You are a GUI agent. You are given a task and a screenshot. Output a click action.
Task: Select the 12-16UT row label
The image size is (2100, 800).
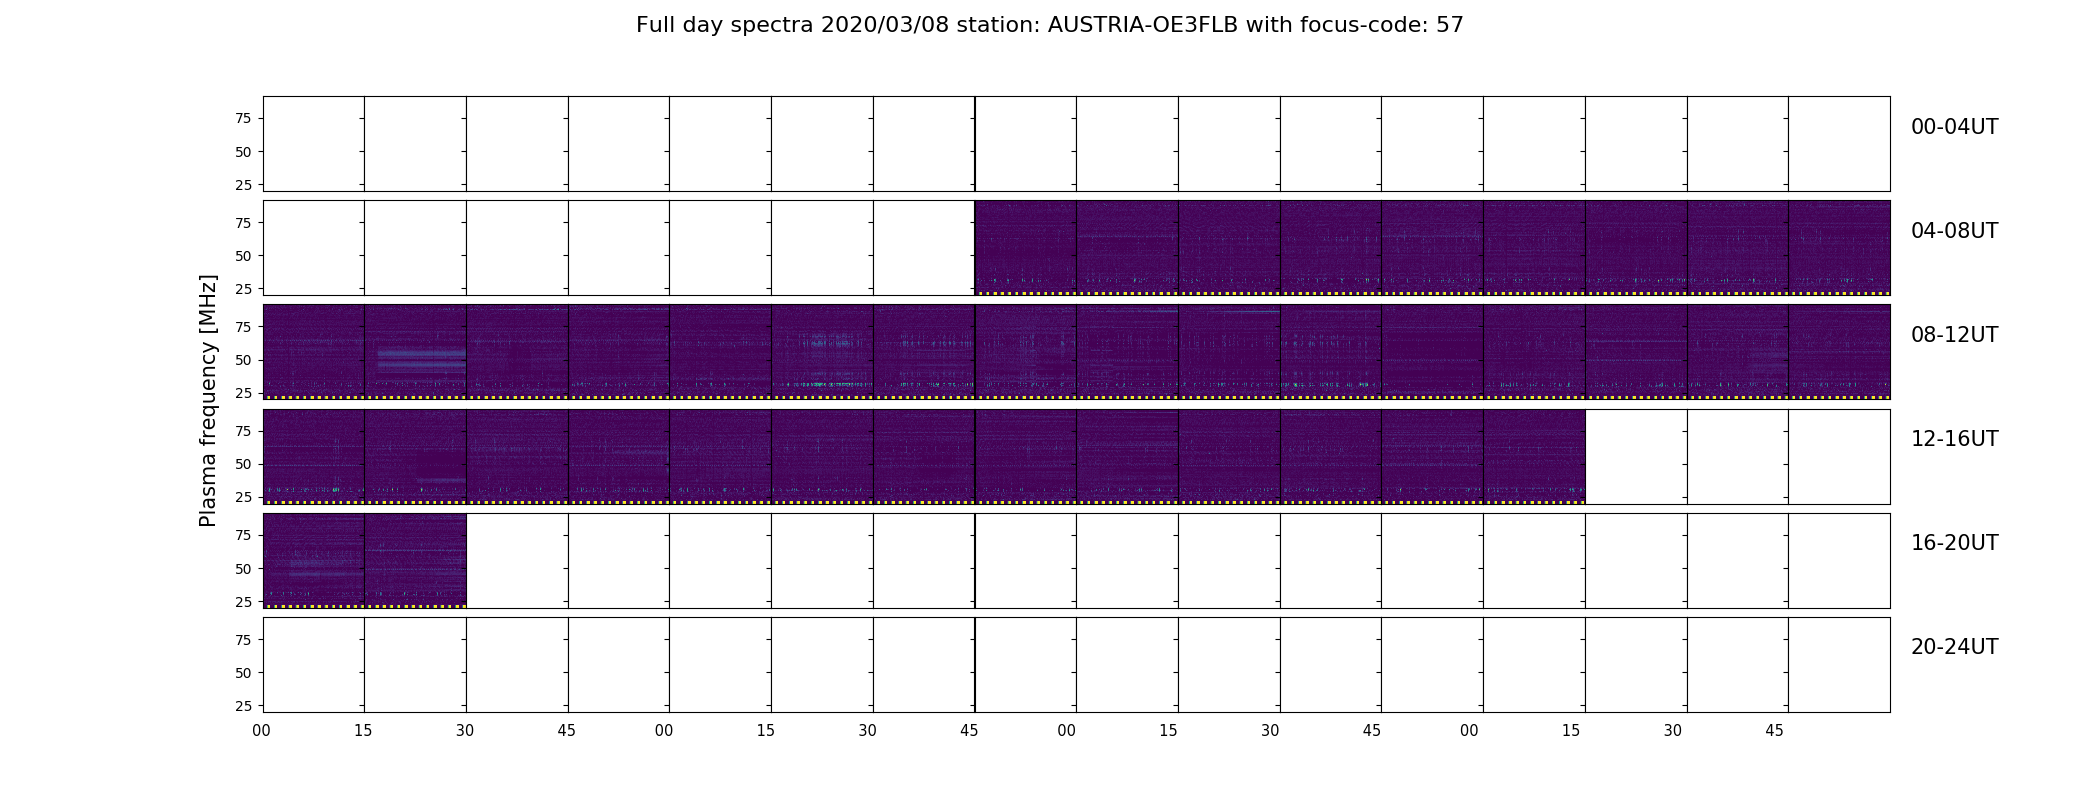tap(1954, 439)
